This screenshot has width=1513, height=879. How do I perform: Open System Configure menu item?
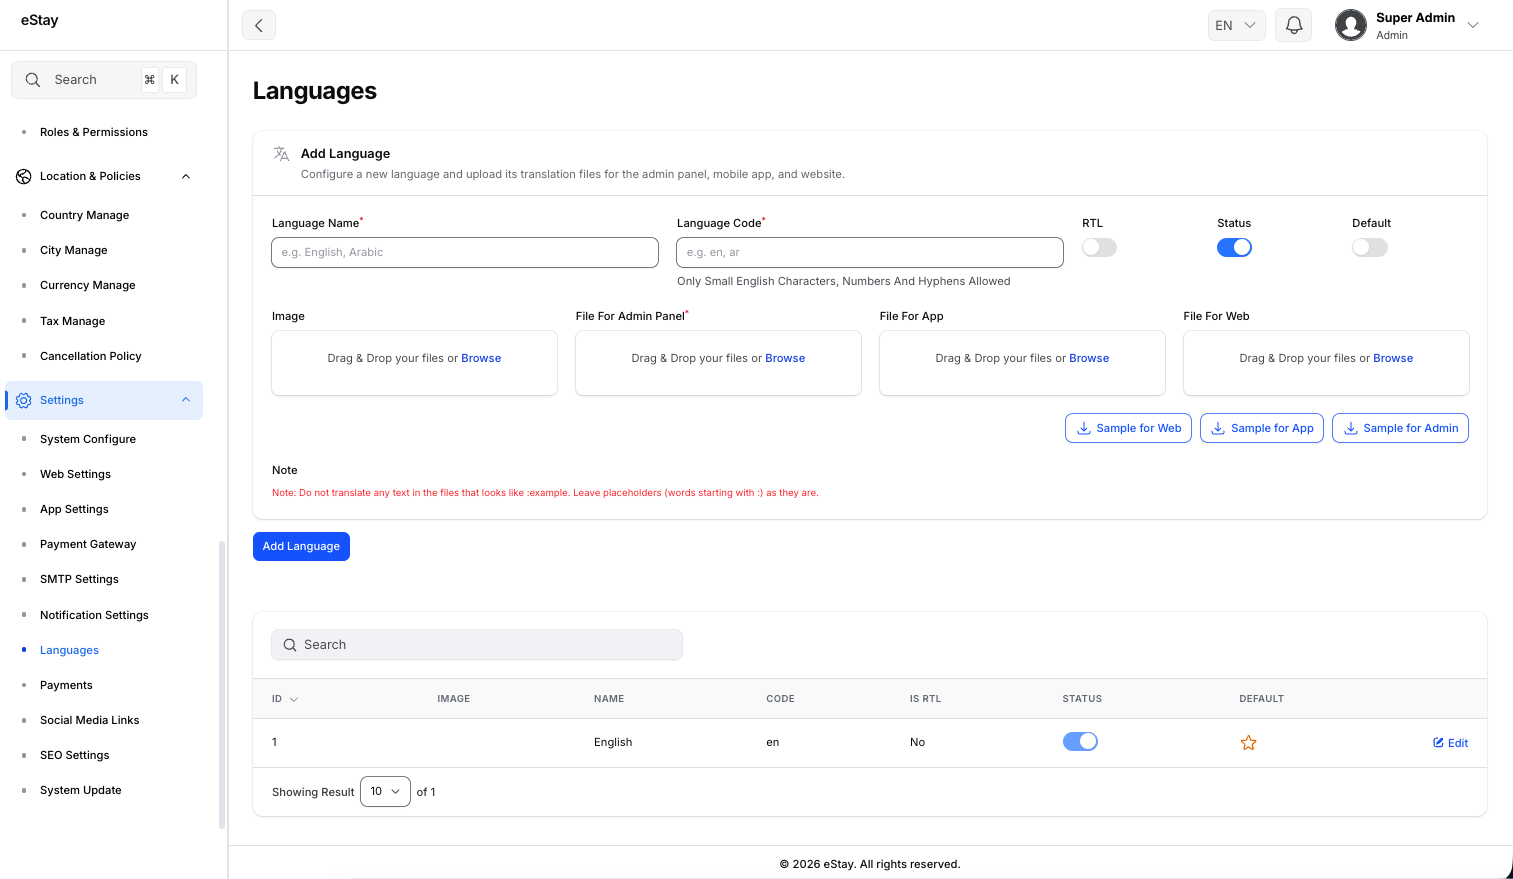click(88, 439)
